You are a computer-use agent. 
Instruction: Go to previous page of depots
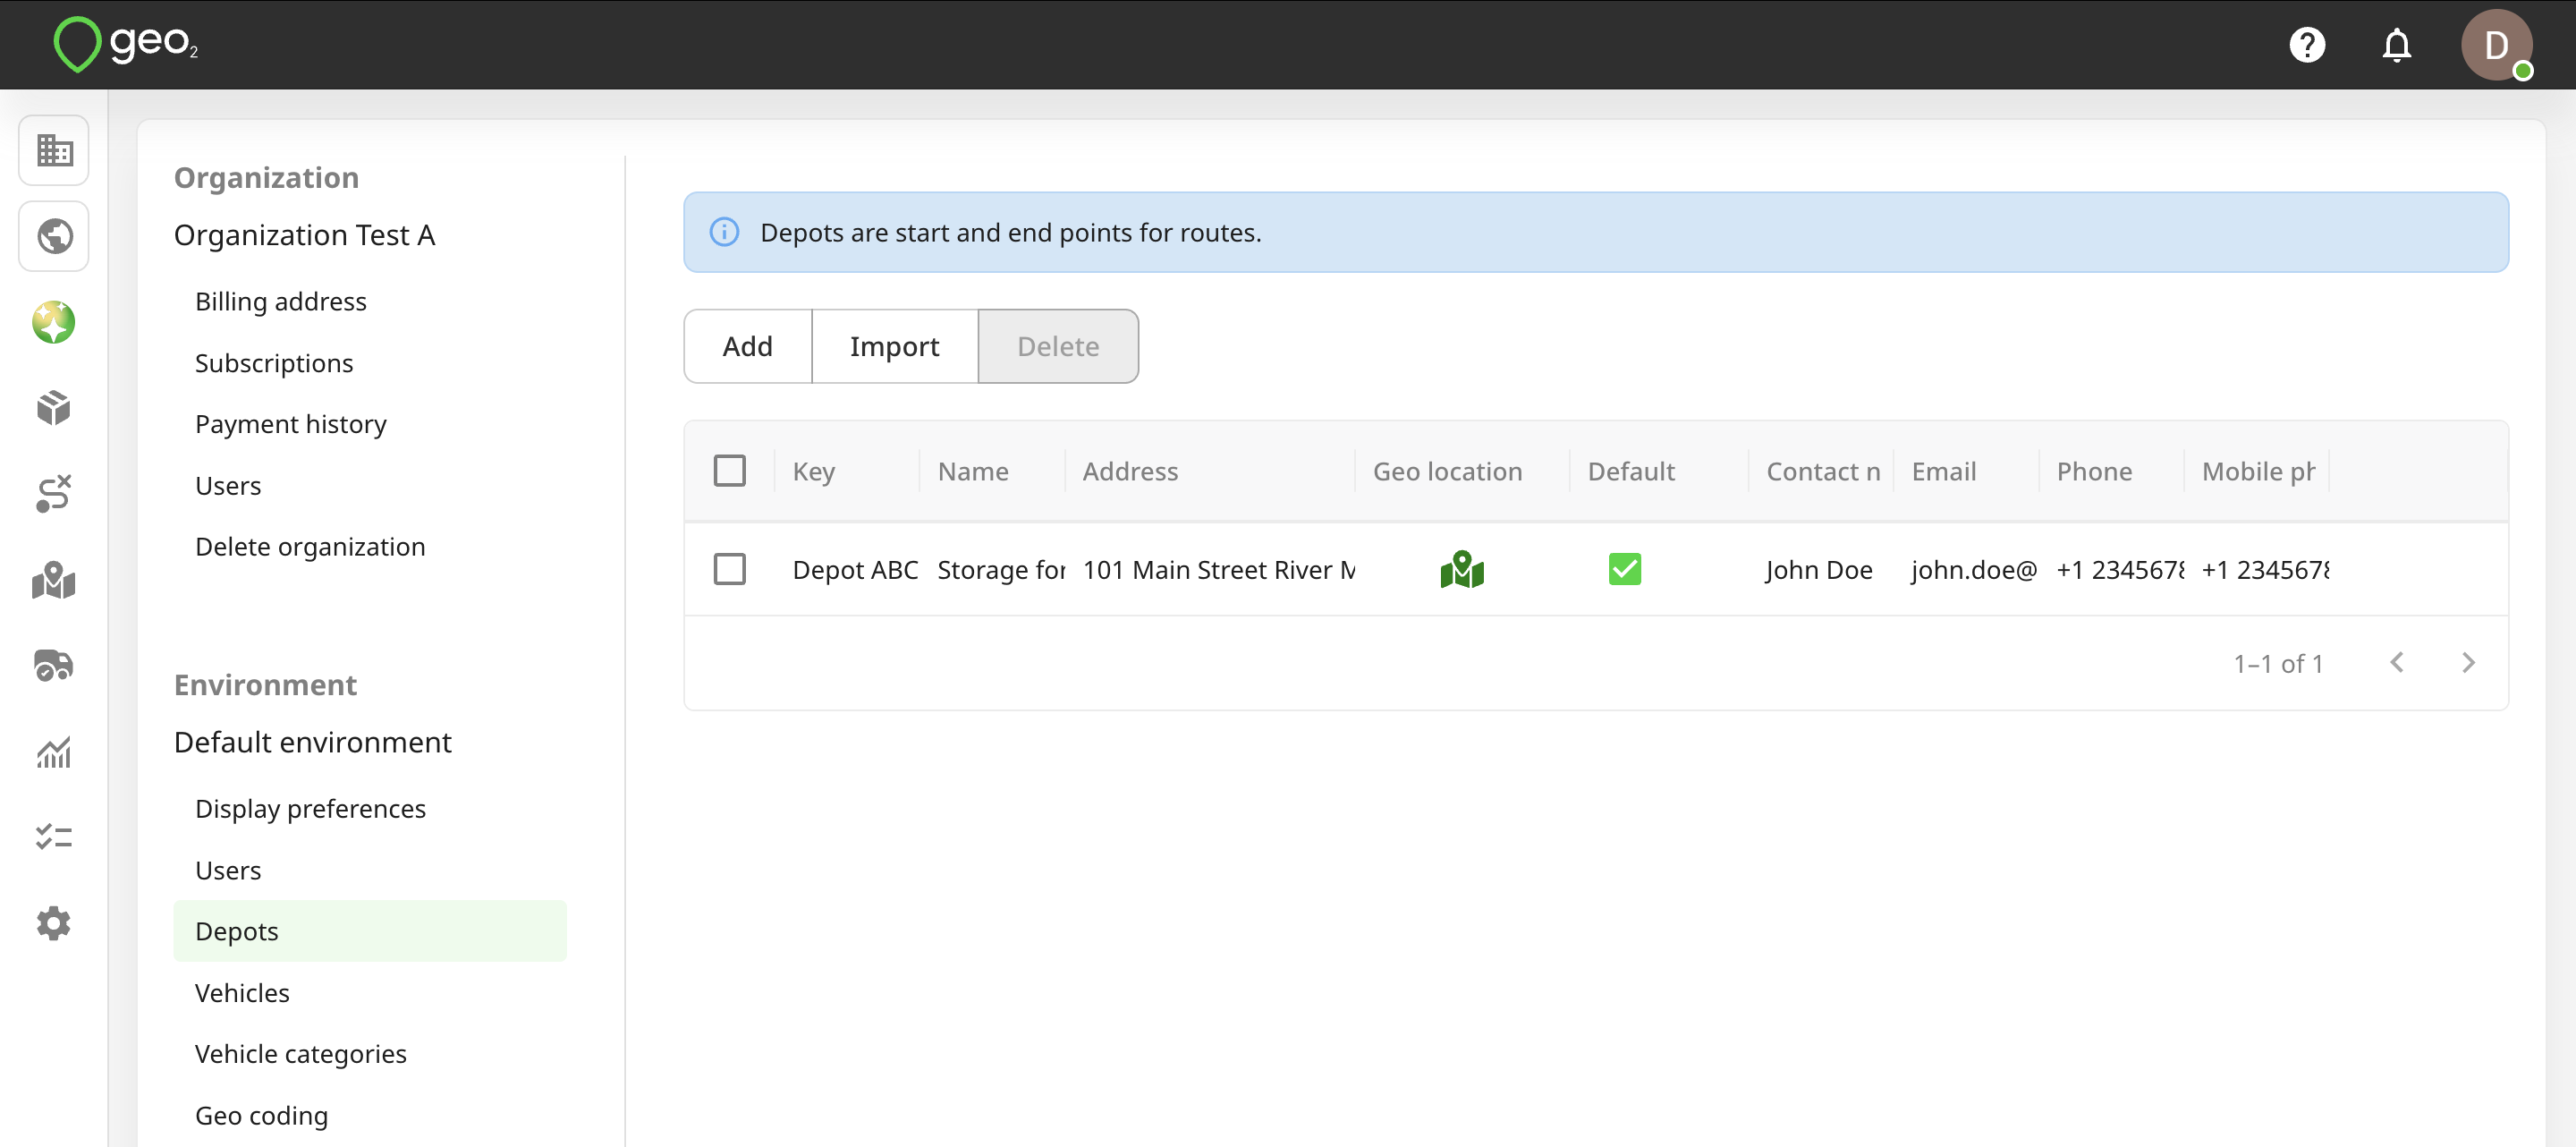[x=2397, y=663]
